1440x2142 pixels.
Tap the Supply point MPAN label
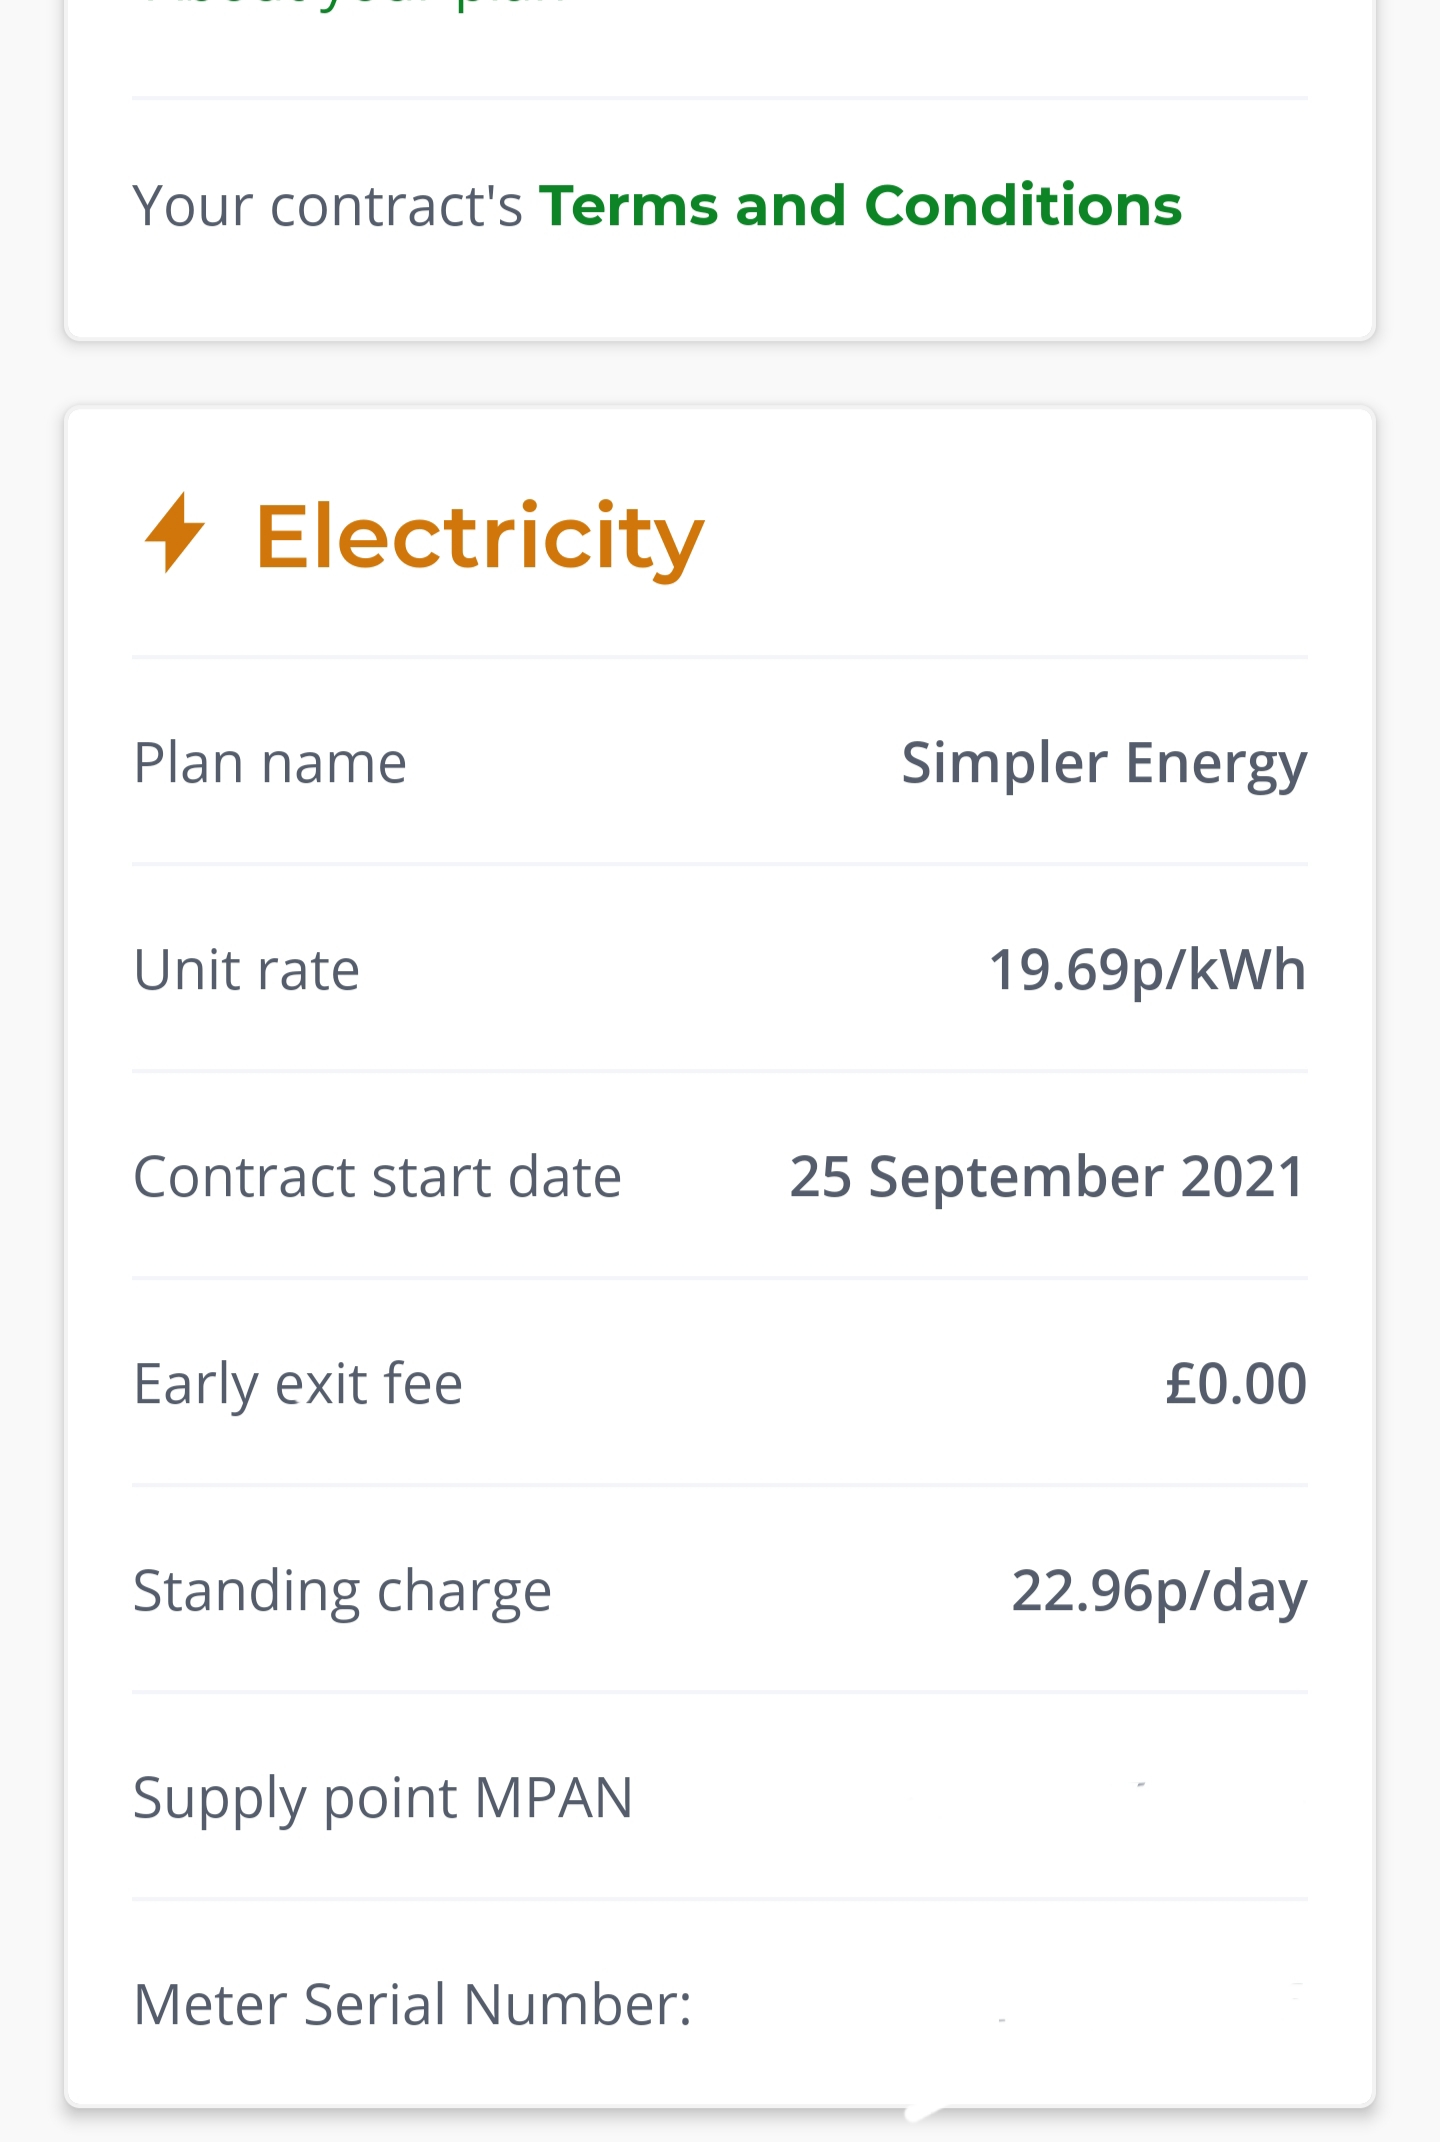(x=383, y=1798)
